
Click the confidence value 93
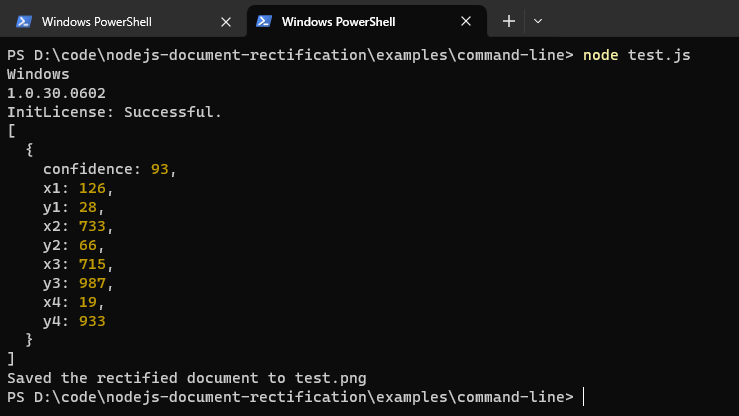160,168
